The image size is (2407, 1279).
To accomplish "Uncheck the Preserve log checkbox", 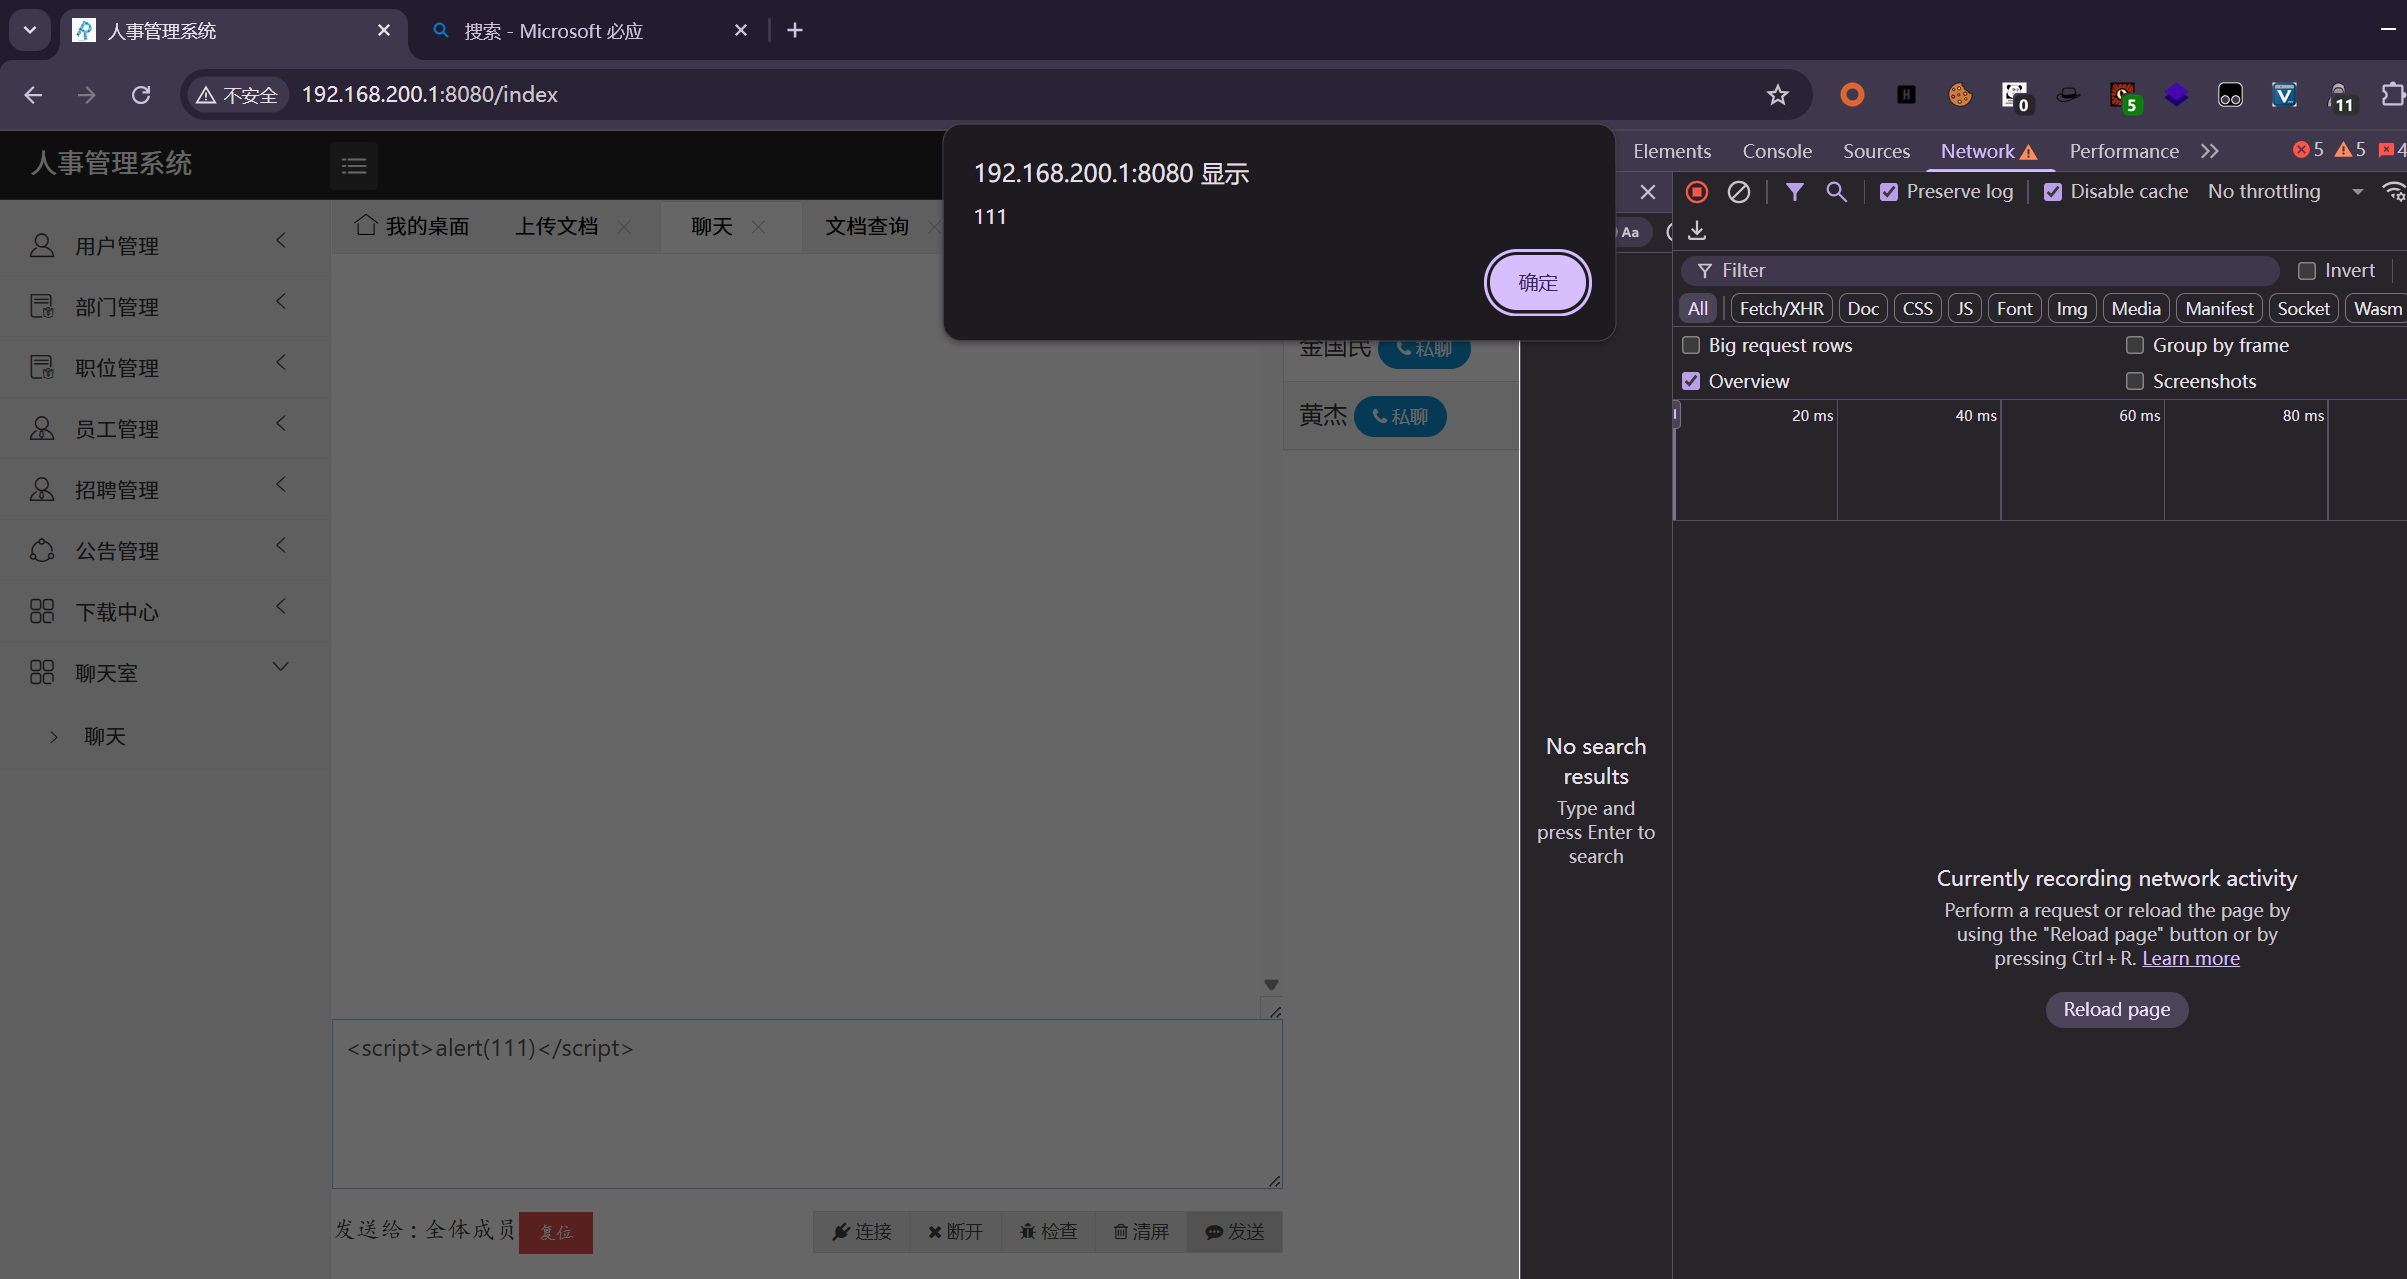I will (1889, 192).
